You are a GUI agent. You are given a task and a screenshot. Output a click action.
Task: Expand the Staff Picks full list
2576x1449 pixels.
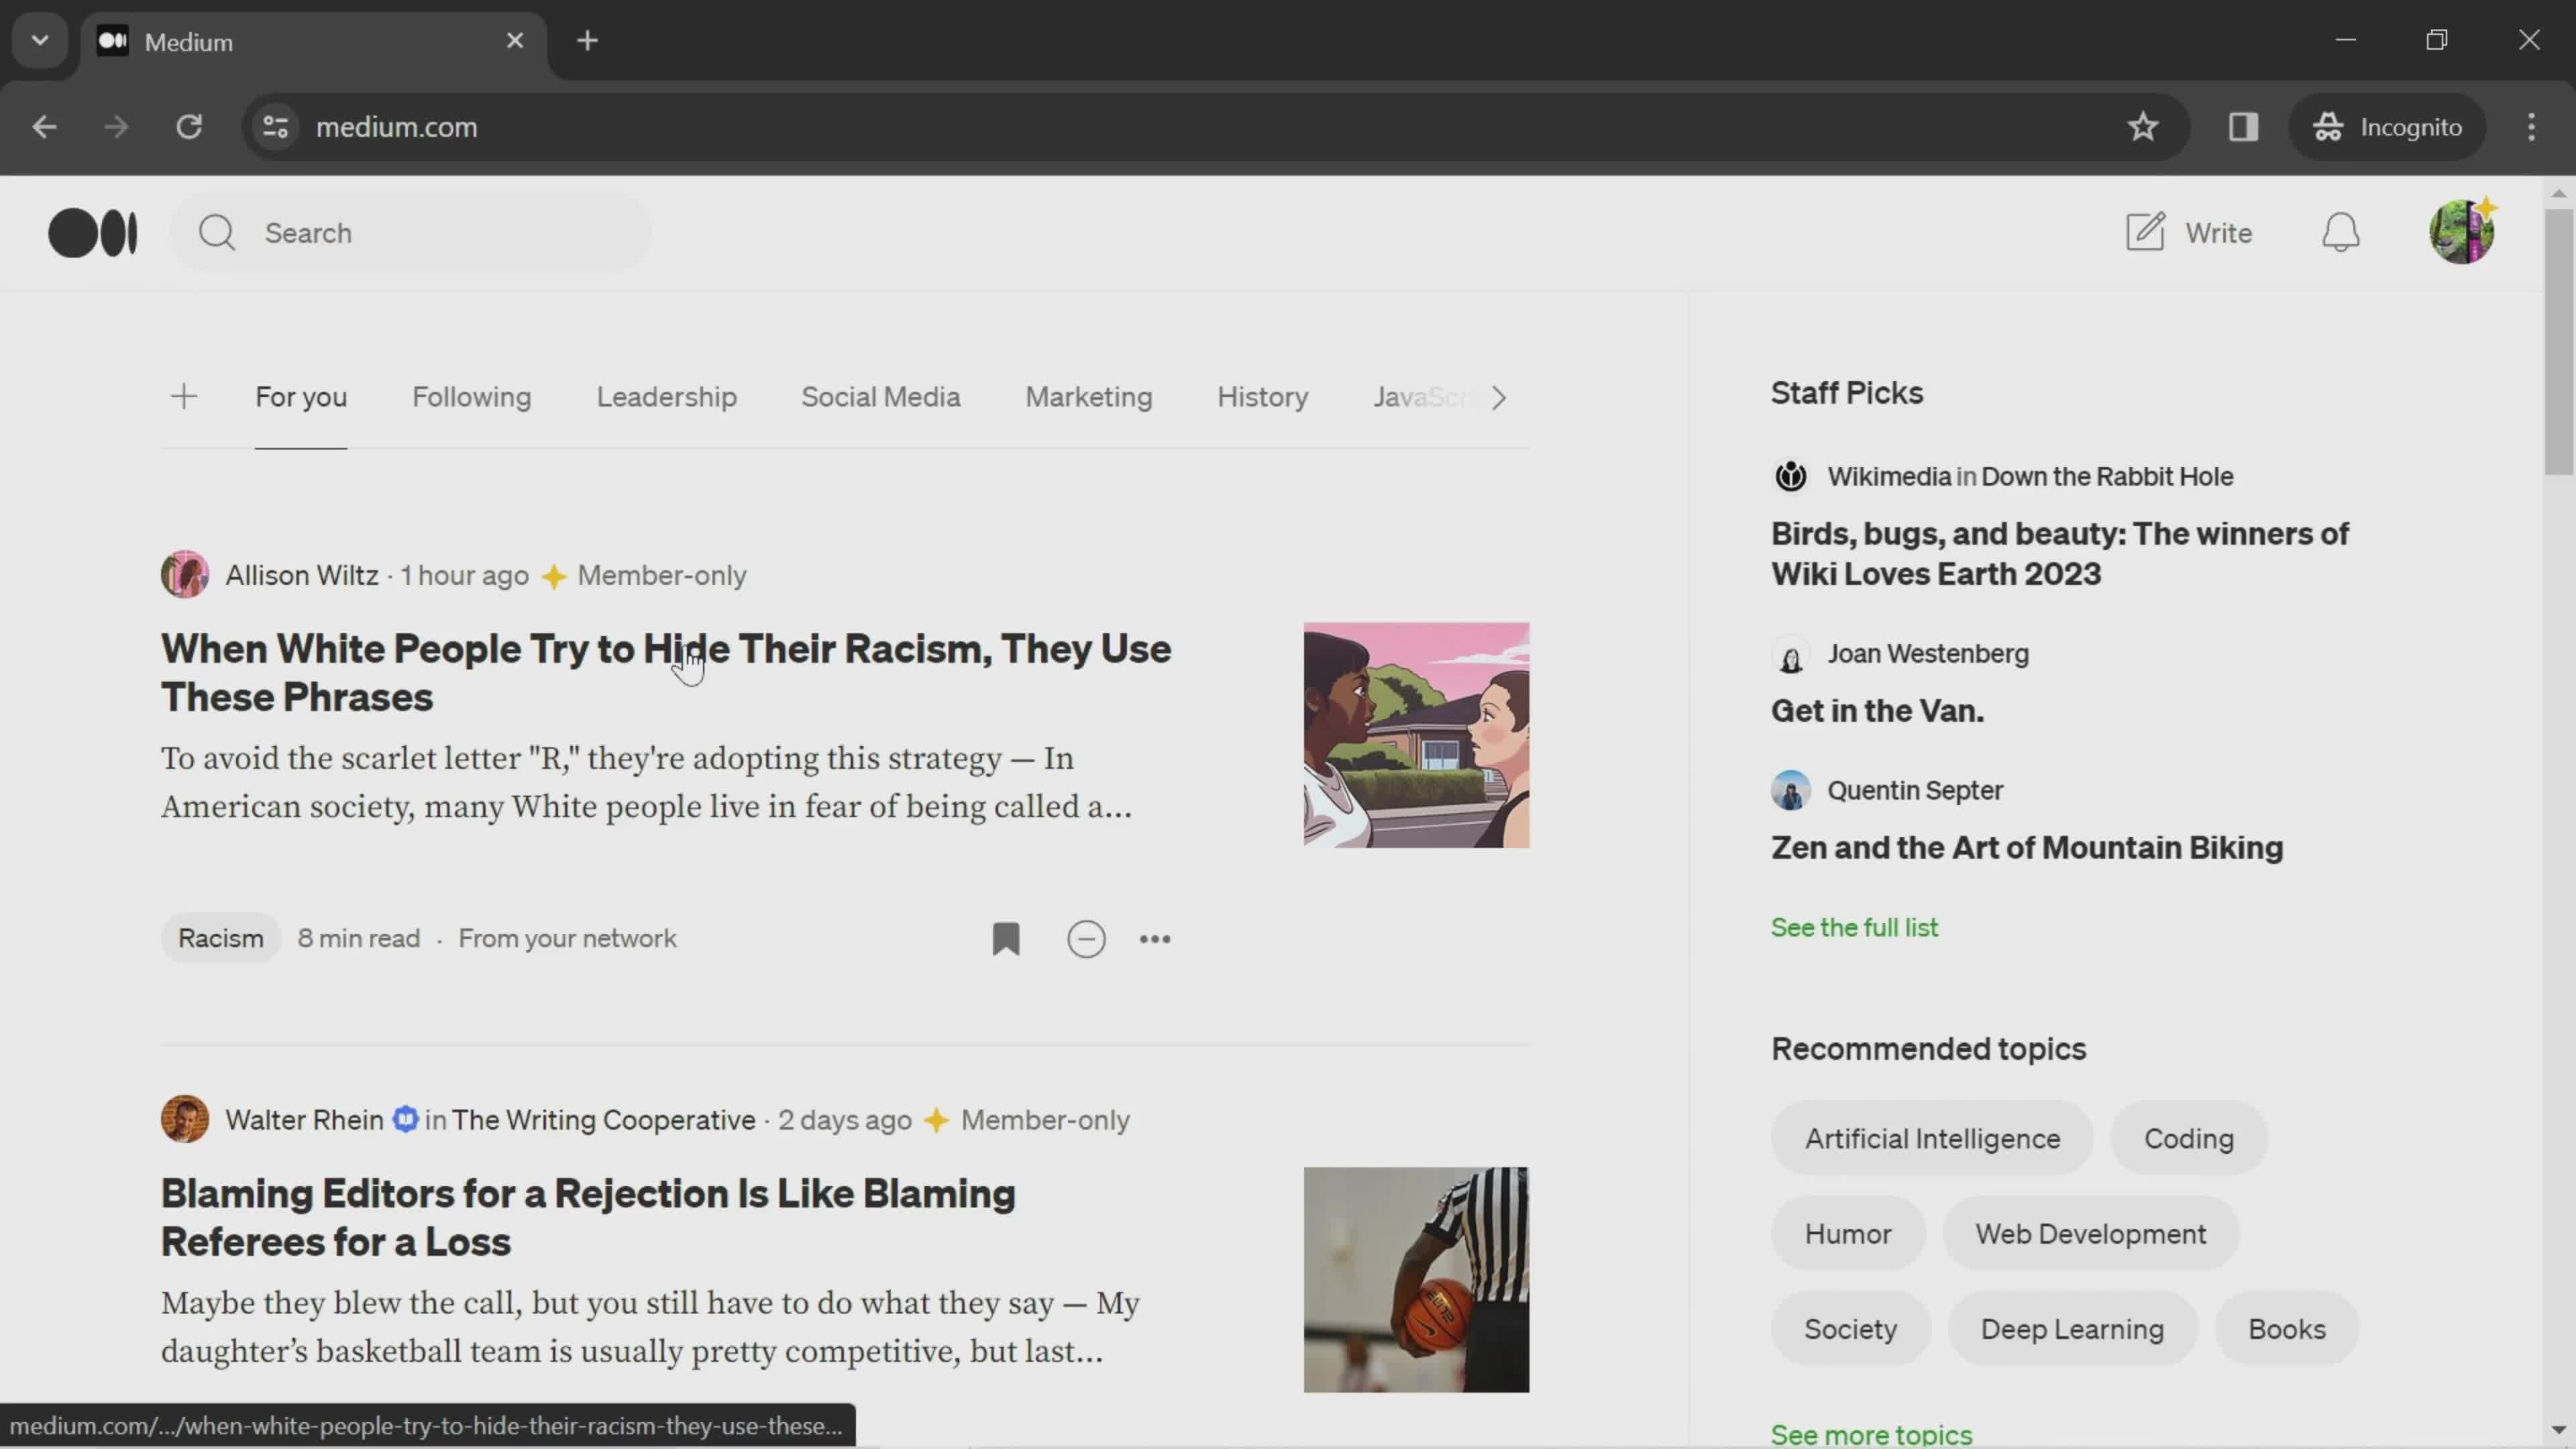1854,927
